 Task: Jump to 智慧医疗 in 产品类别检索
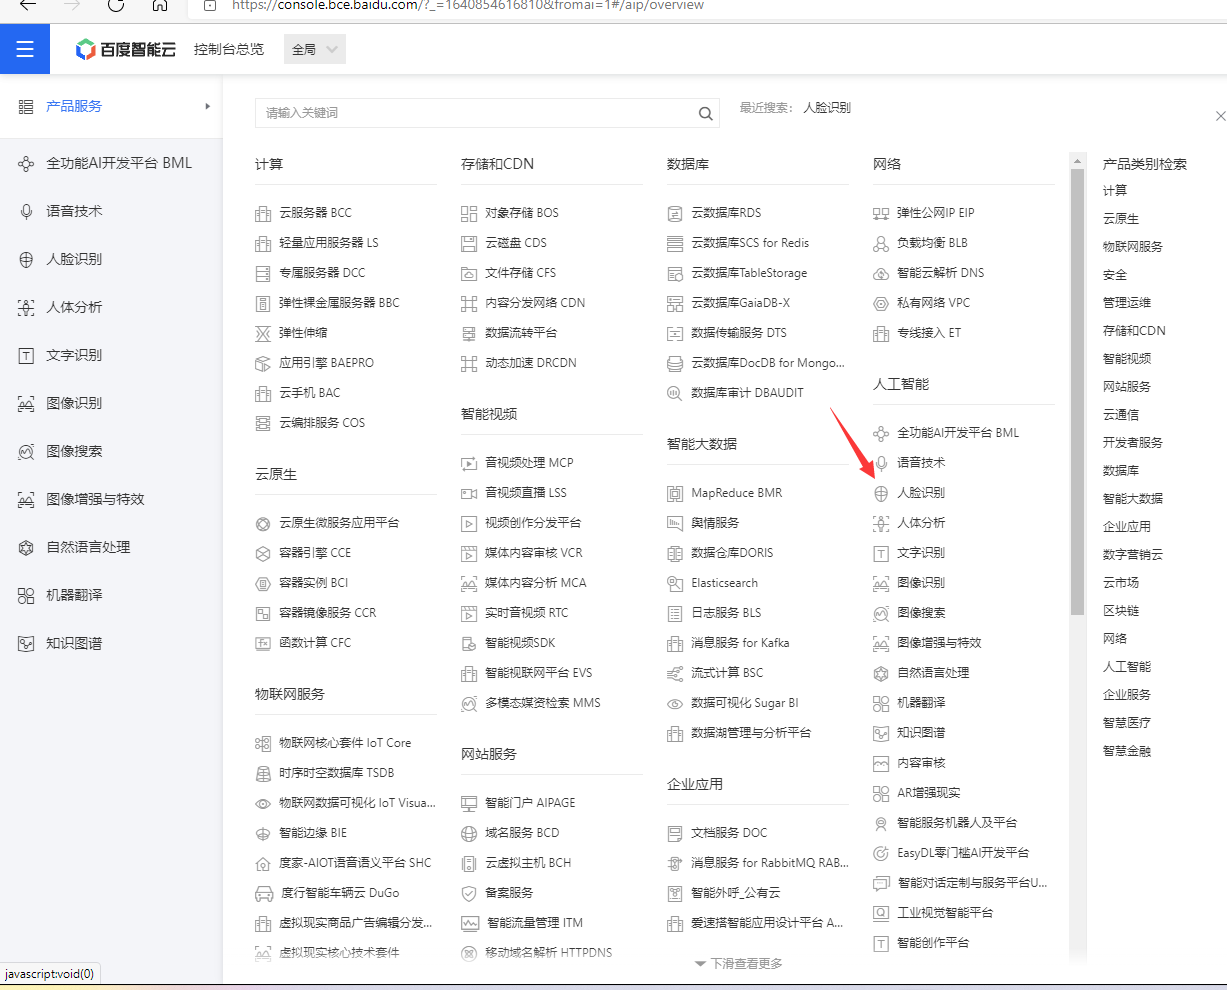1127,722
